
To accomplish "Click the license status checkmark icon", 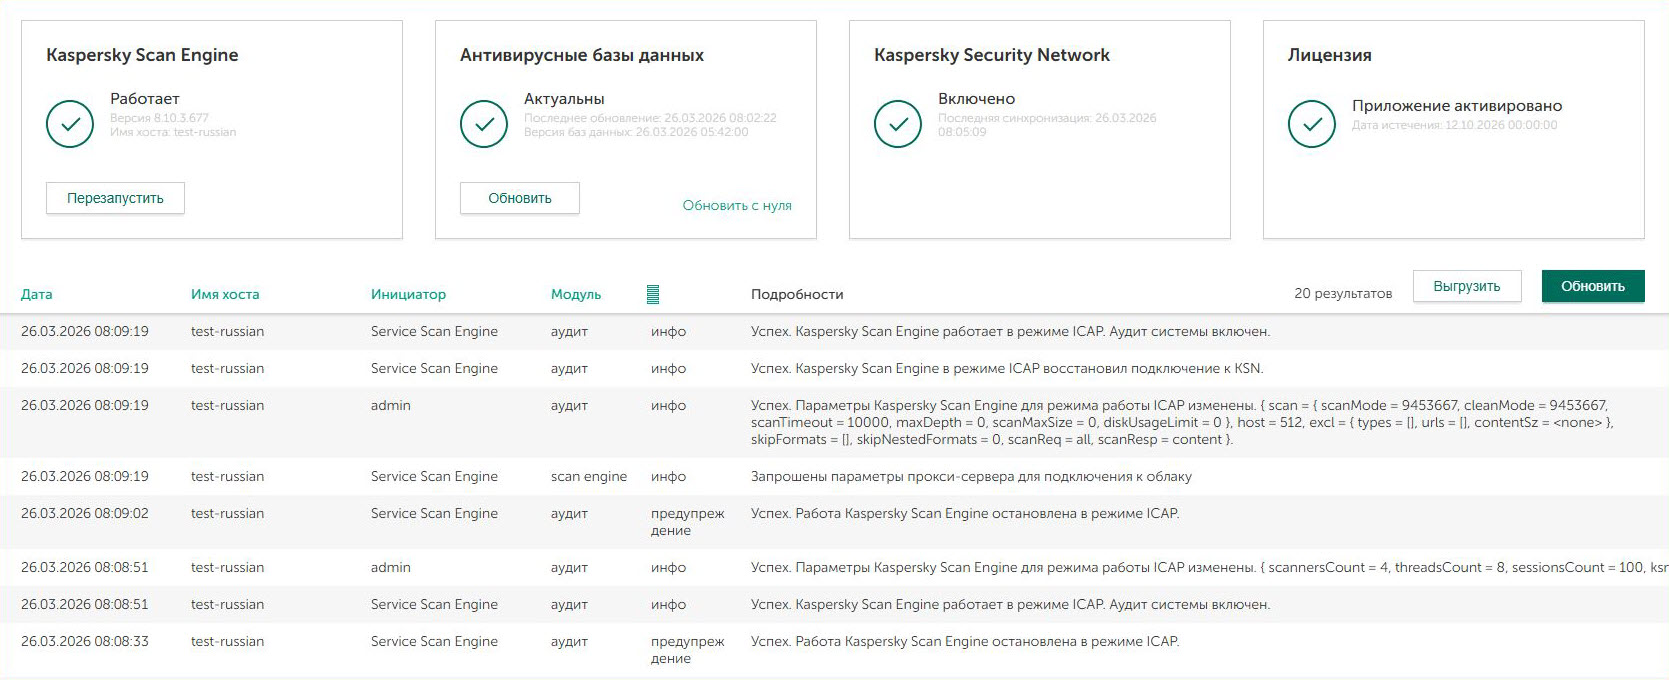I will coord(1312,124).
